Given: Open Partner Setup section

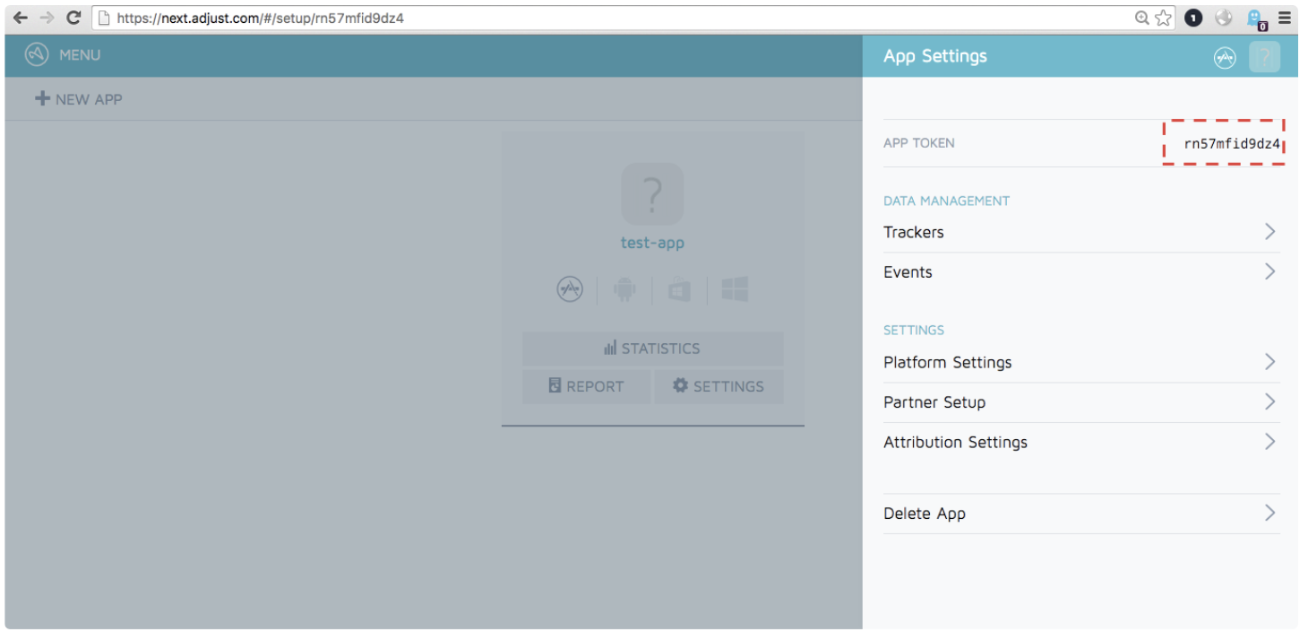Looking at the screenshot, I should (x=1080, y=402).
